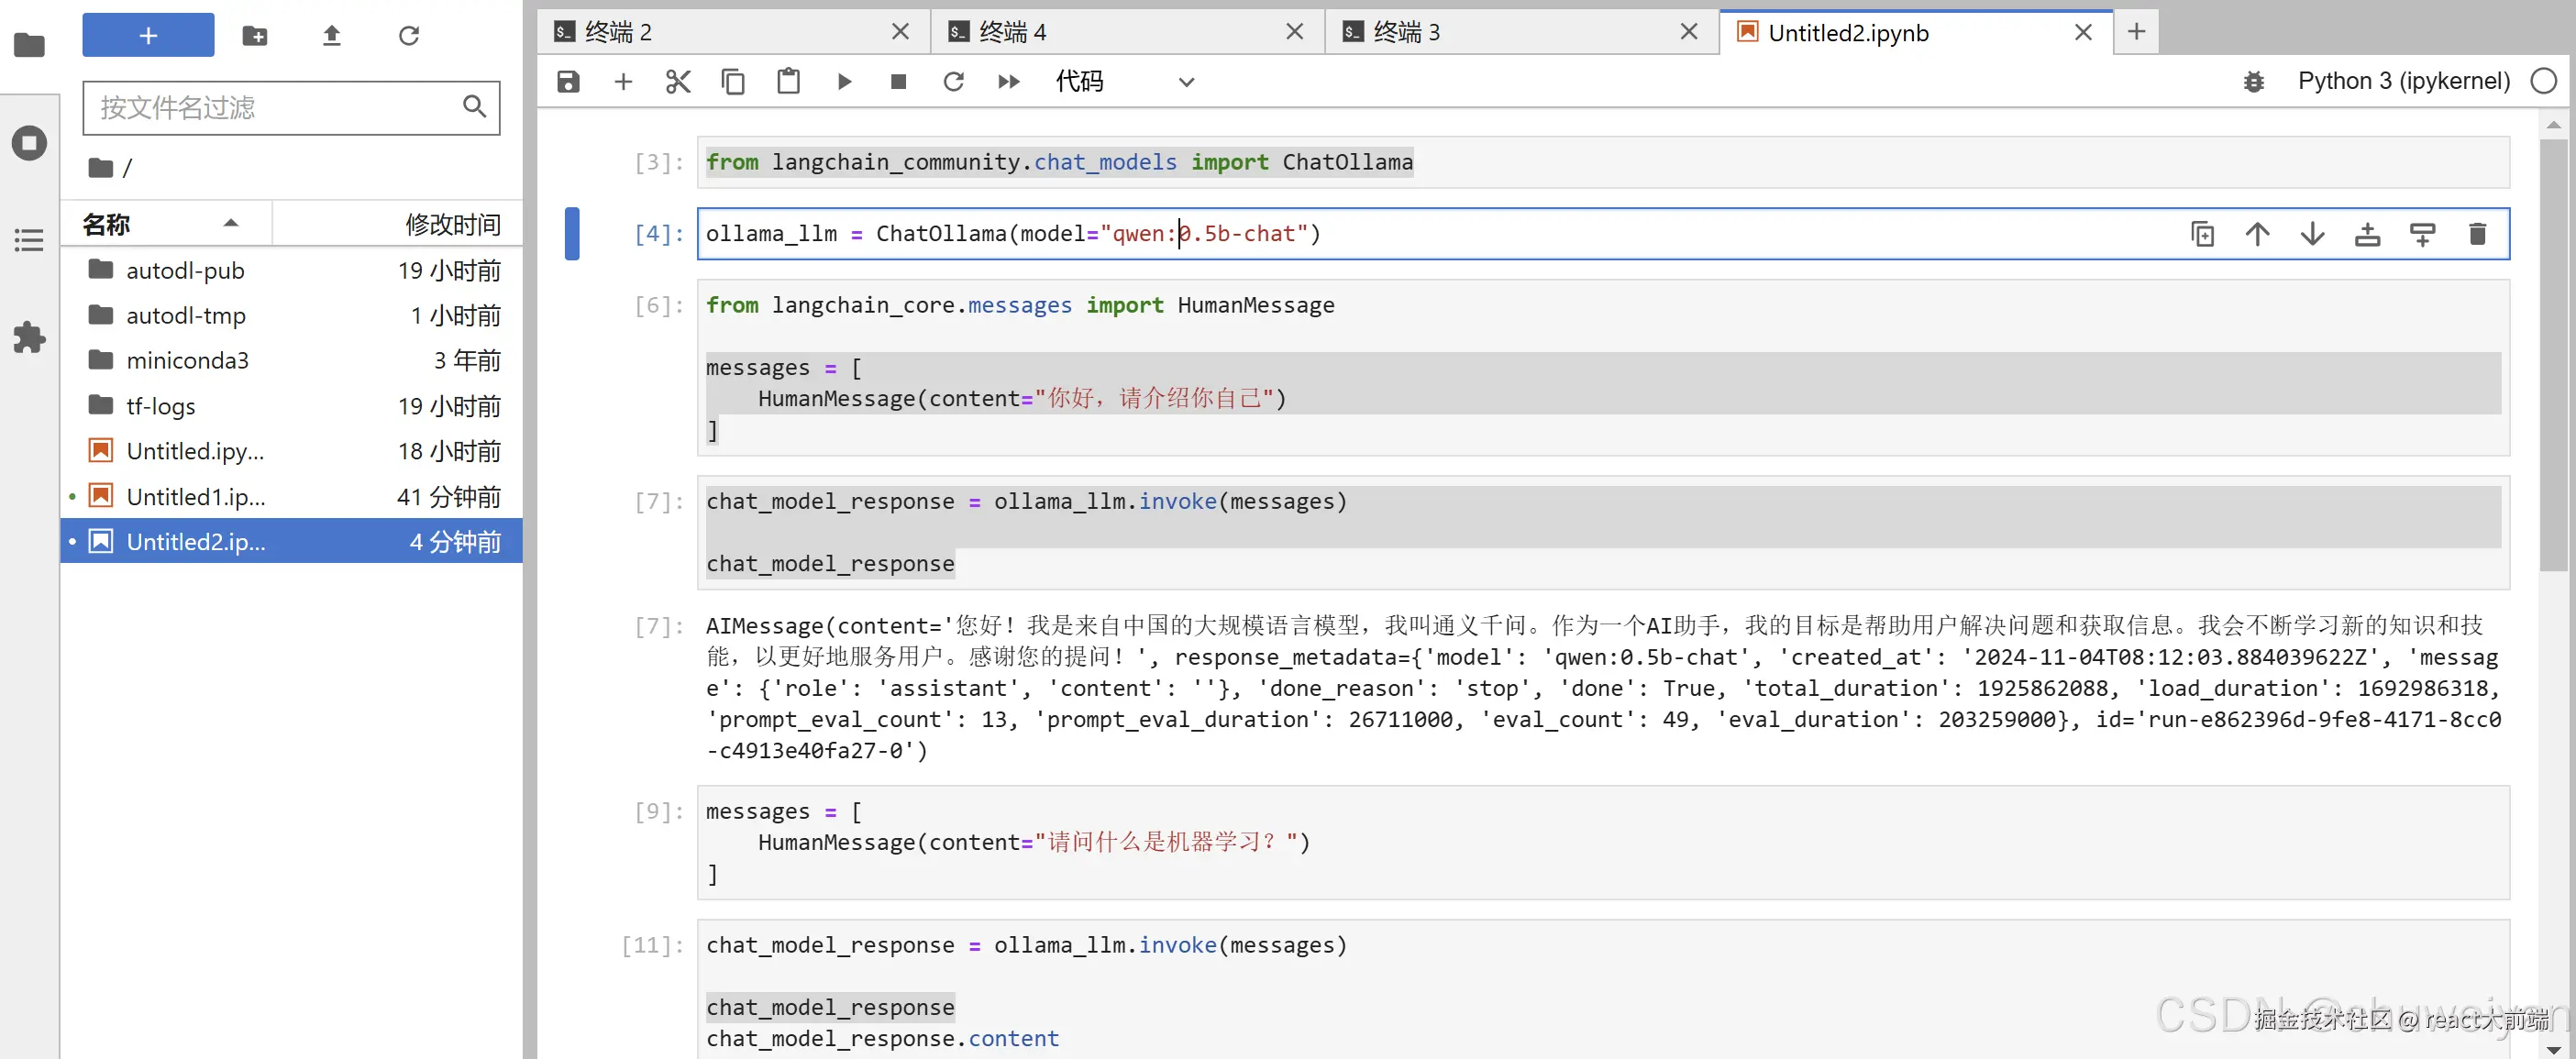
Task: Move the active cell down
Action: tap(2312, 234)
